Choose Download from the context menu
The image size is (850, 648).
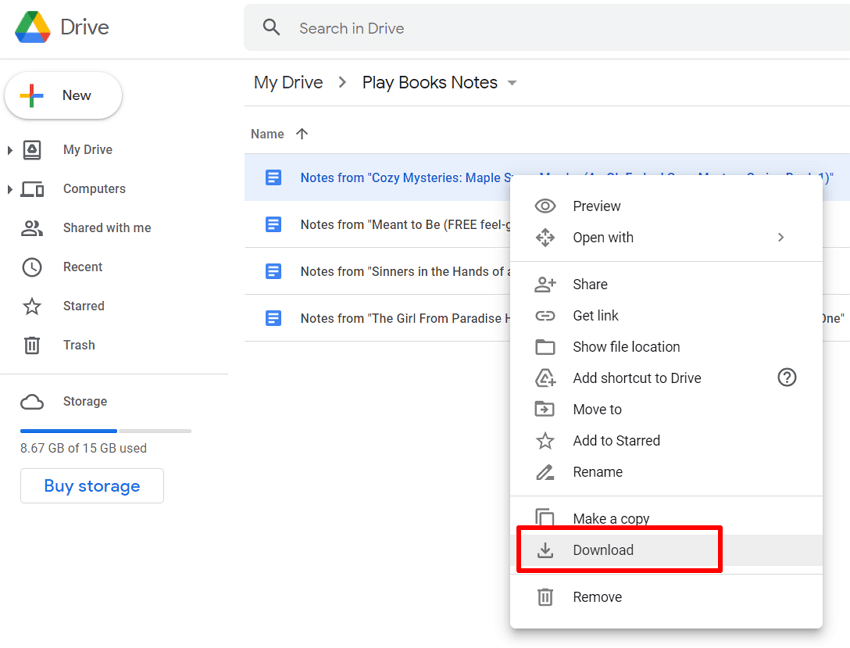tap(666, 550)
